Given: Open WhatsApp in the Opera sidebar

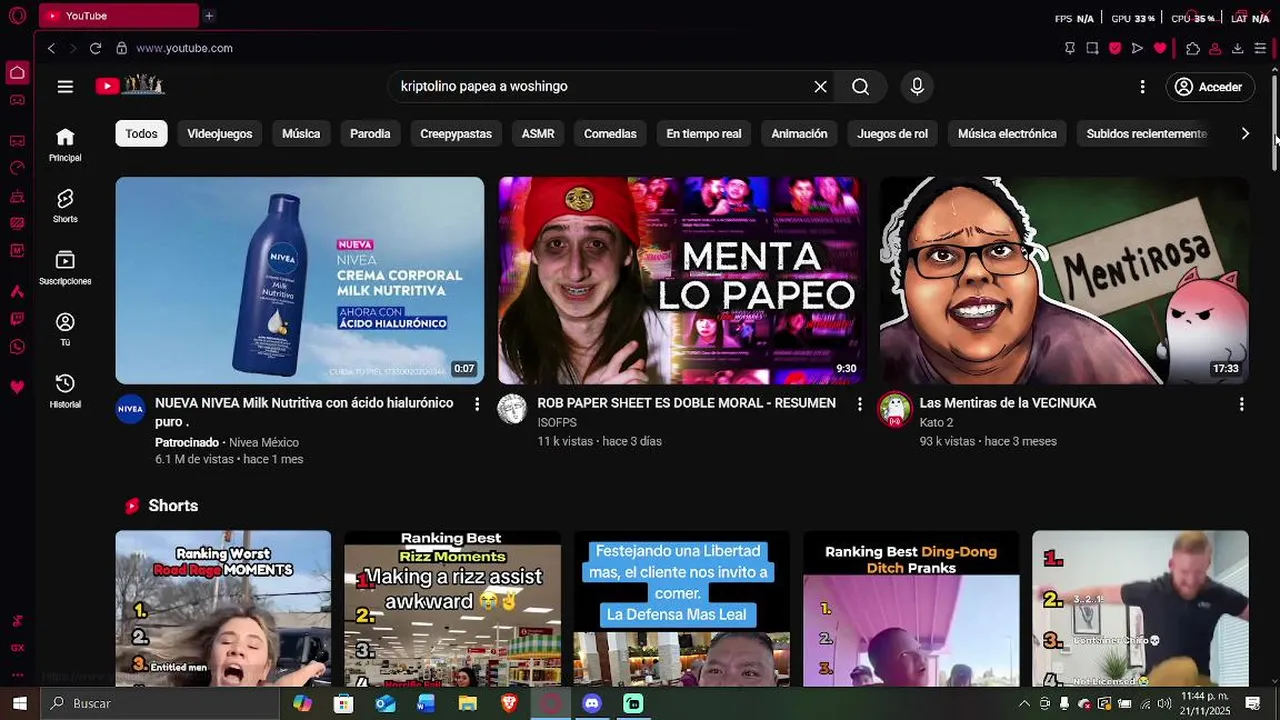Looking at the screenshot, I should [x=17, y=347].
